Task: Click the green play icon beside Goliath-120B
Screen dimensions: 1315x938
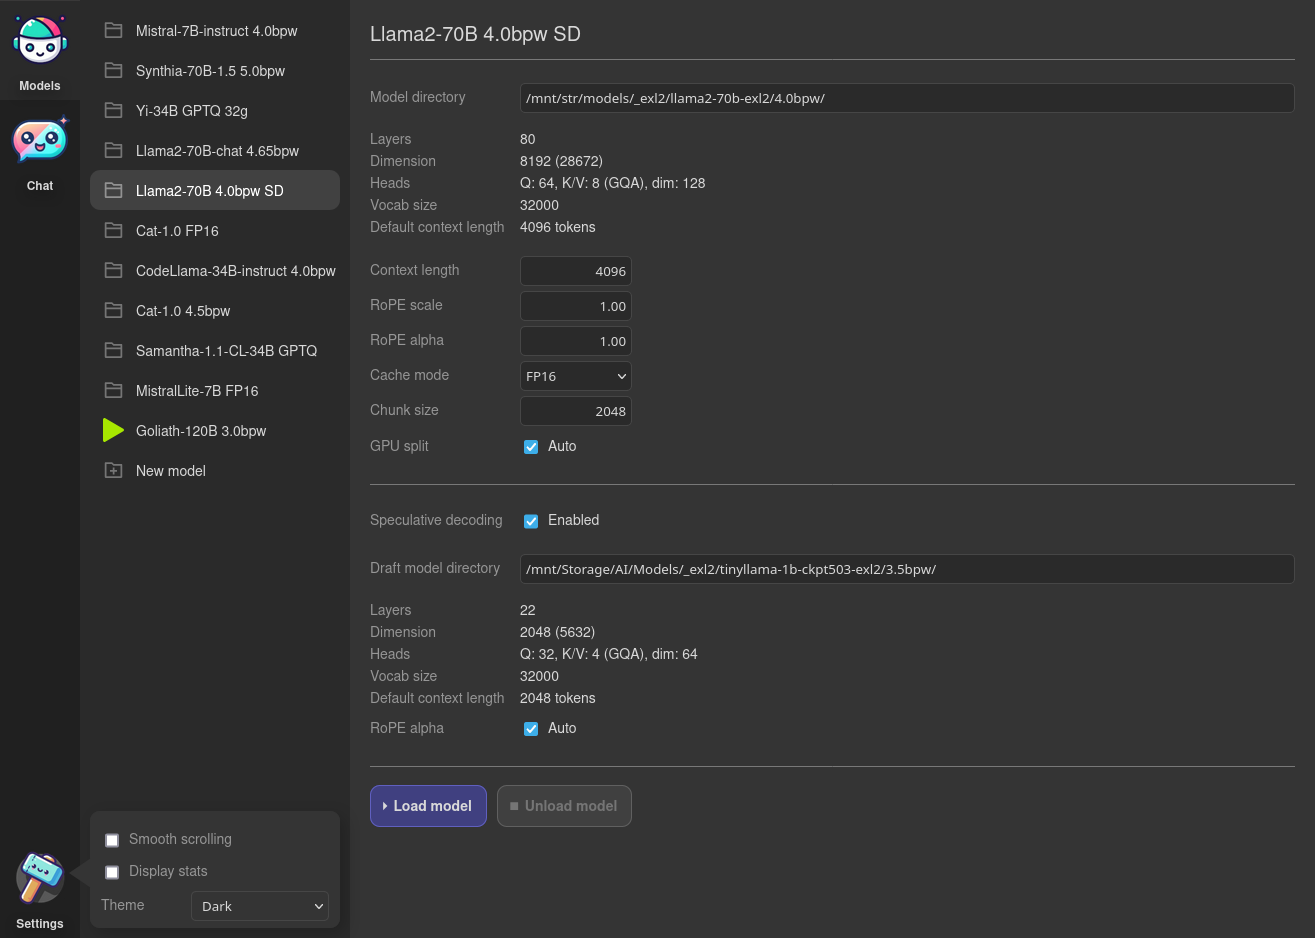Action: click(113, 431)
